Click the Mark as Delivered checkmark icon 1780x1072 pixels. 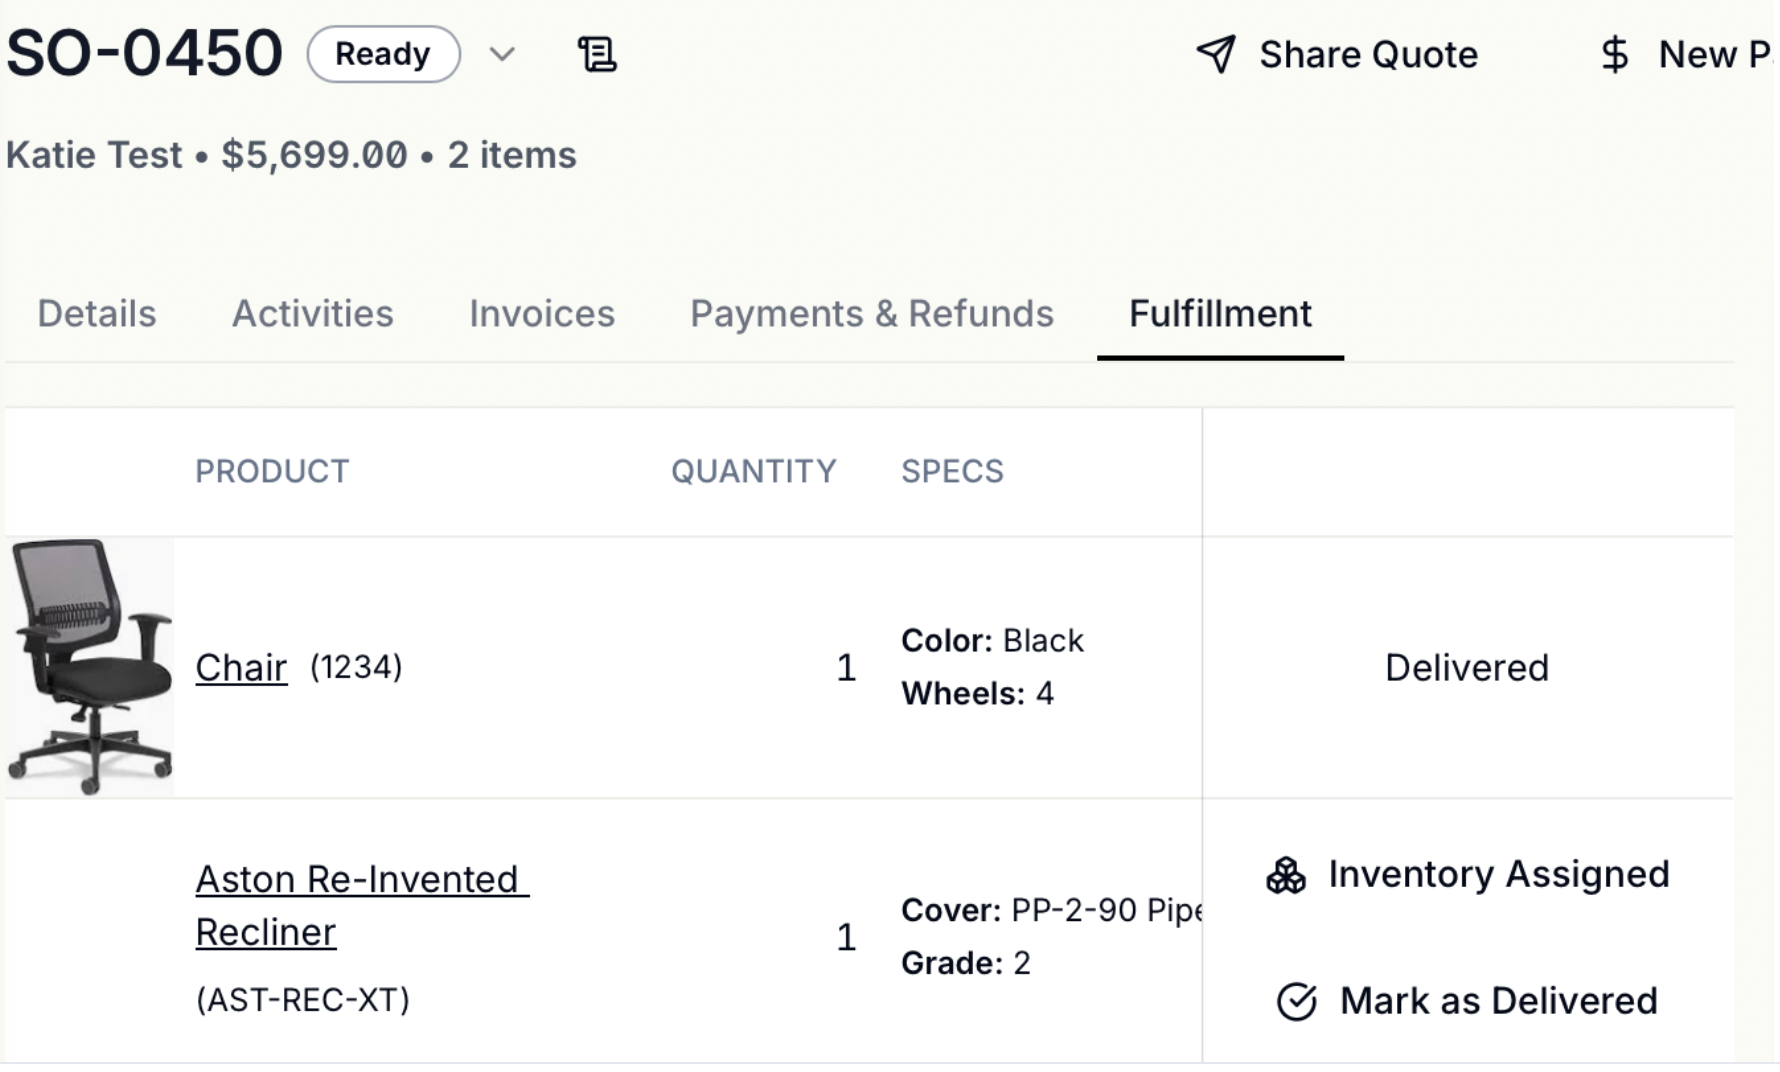click(1296, 1001)
